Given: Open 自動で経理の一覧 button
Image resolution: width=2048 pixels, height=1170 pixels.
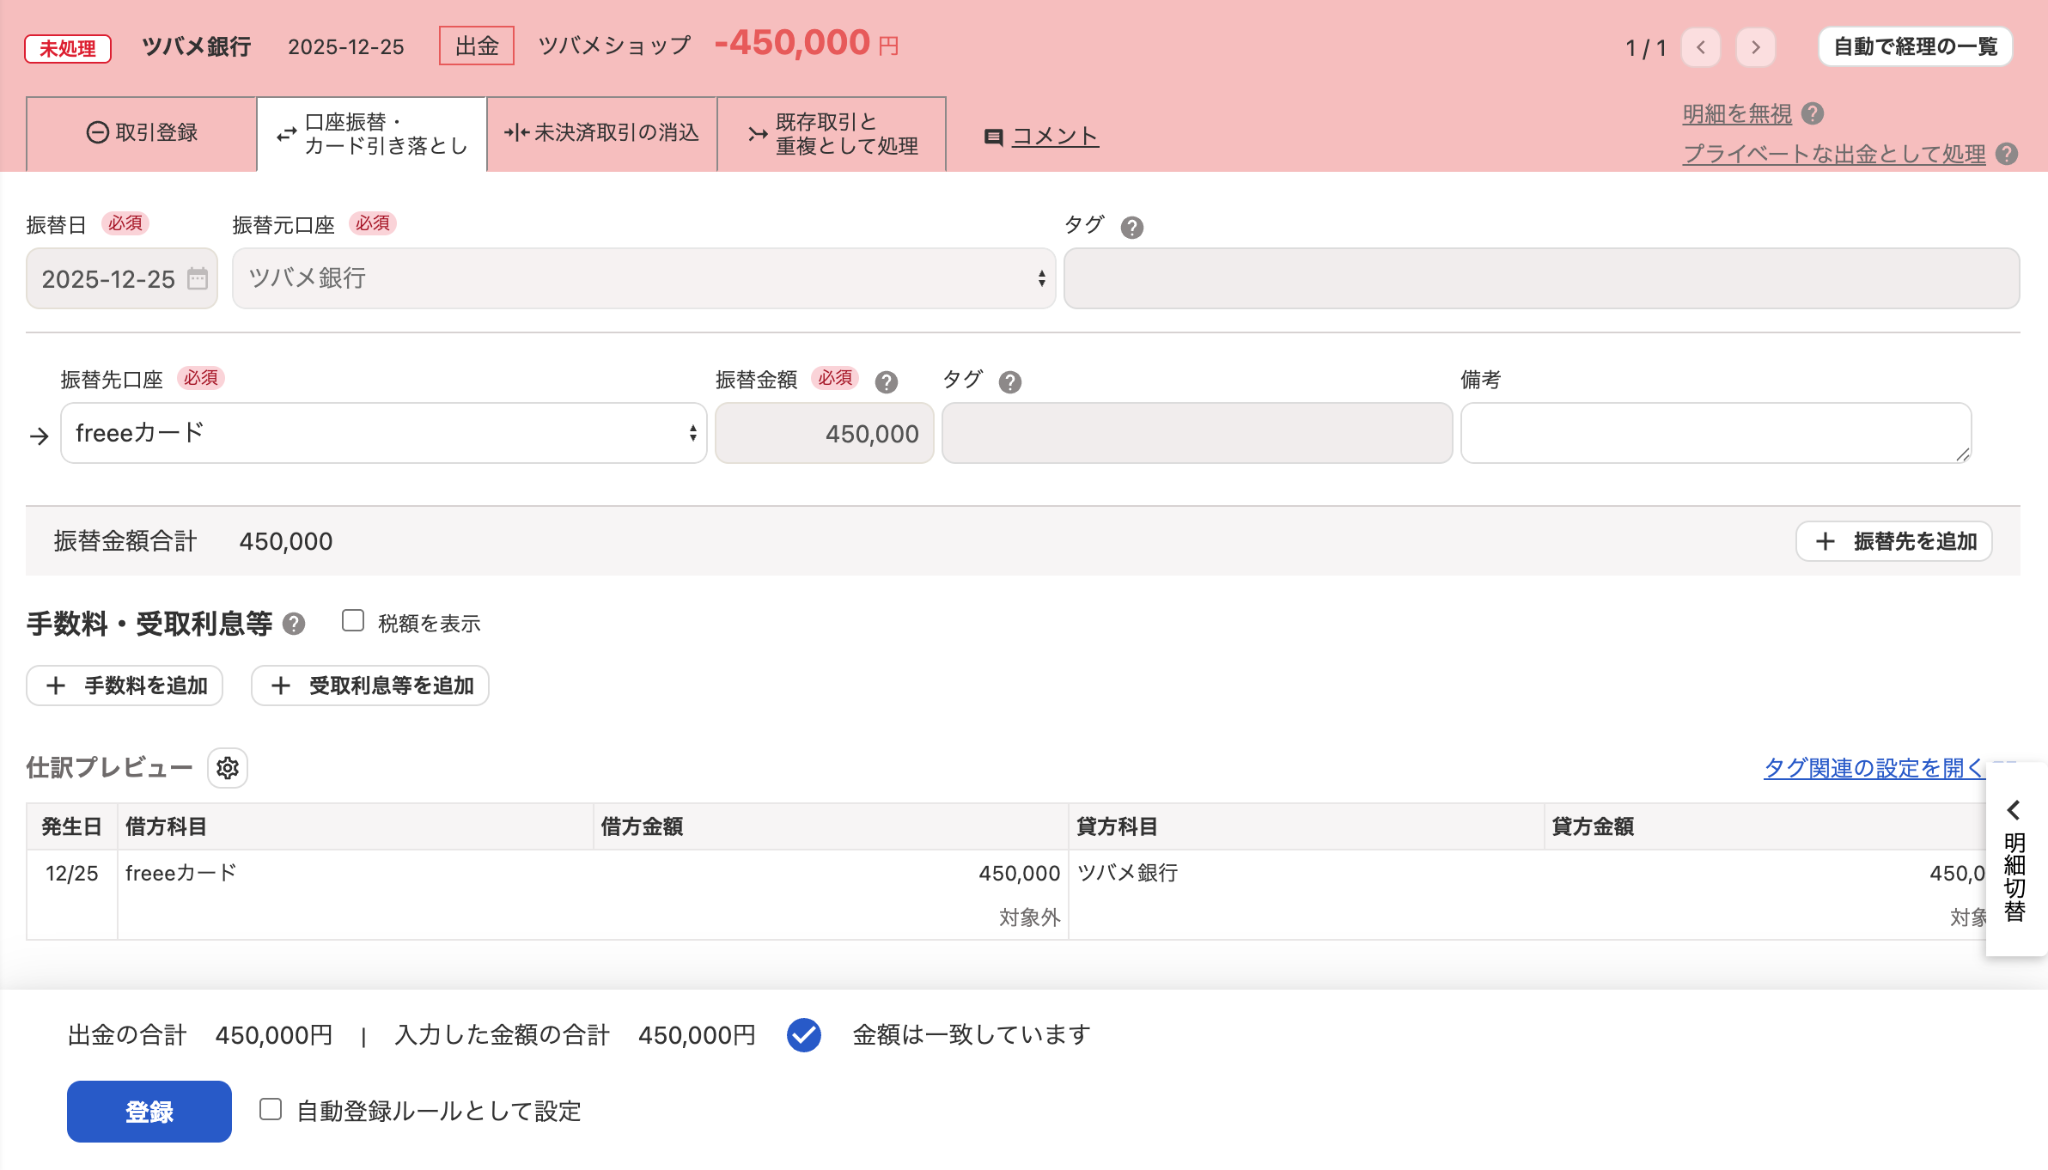Looking at the screenshot, I should coord(1915,47).
